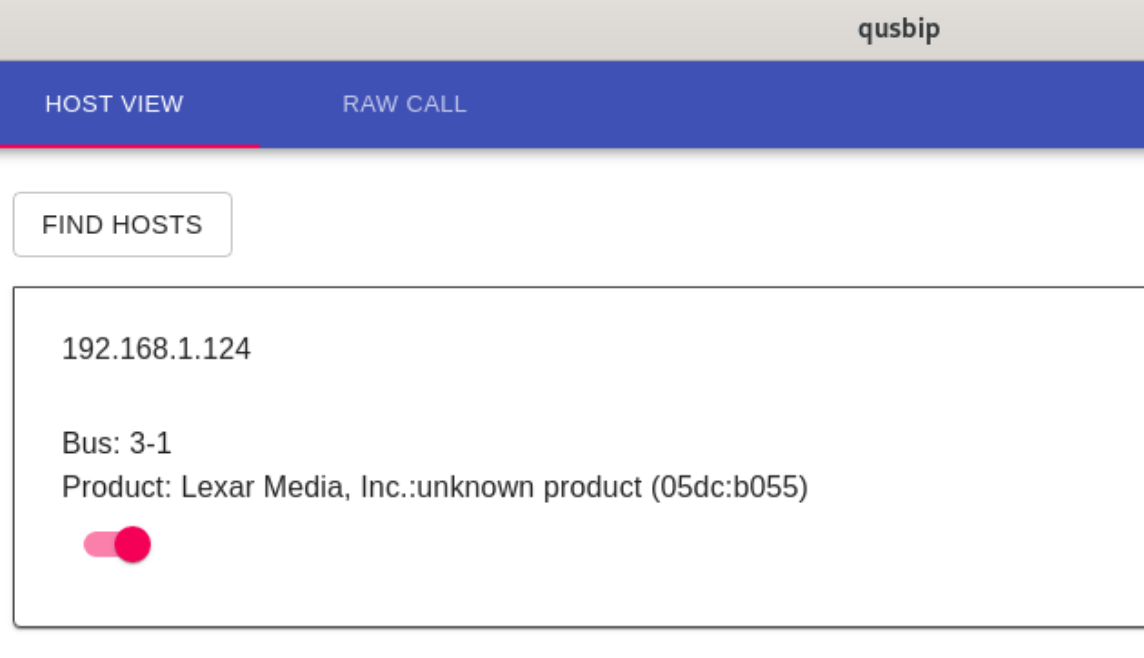Screen dimensions: 1144x658
Task: Click the 'Bus:' label text
Action: [91, 443]
